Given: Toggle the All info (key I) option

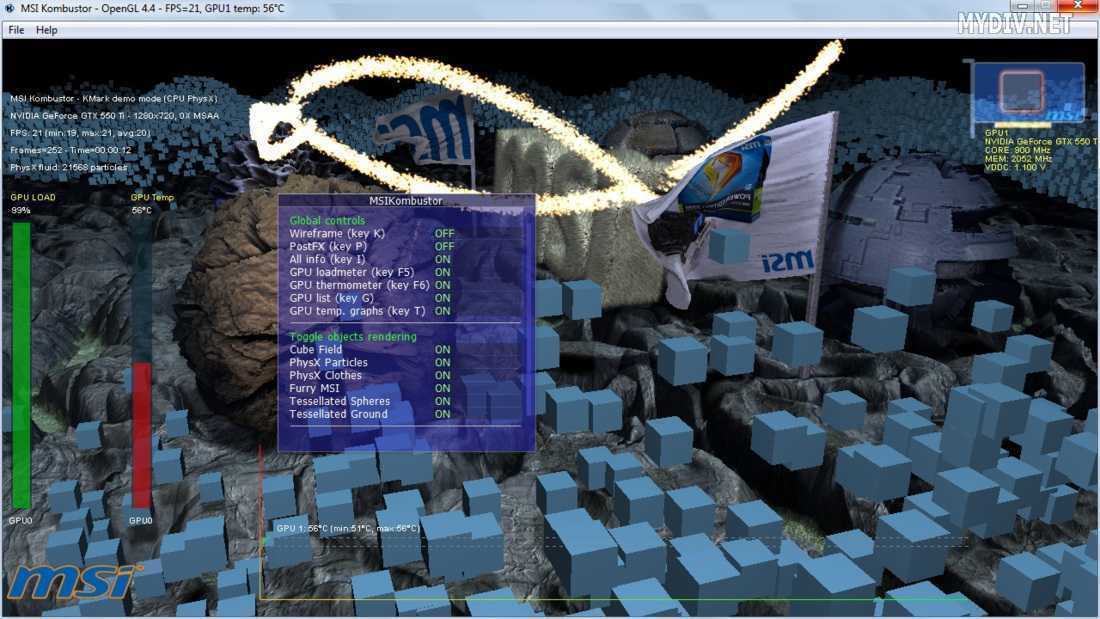Looking at the screenshot, I should [x=442, y=259].
